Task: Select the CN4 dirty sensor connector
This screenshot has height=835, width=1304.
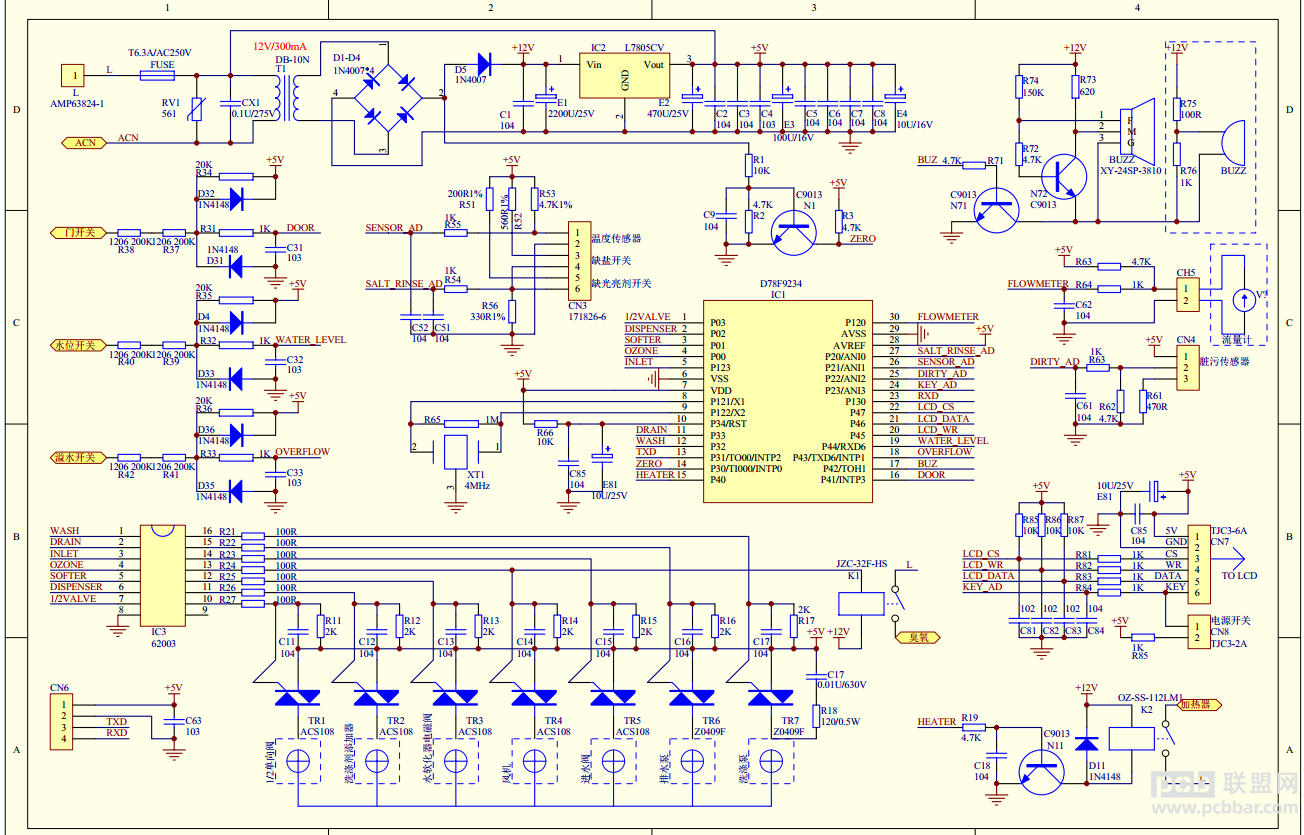Action: coord(1187,367)
